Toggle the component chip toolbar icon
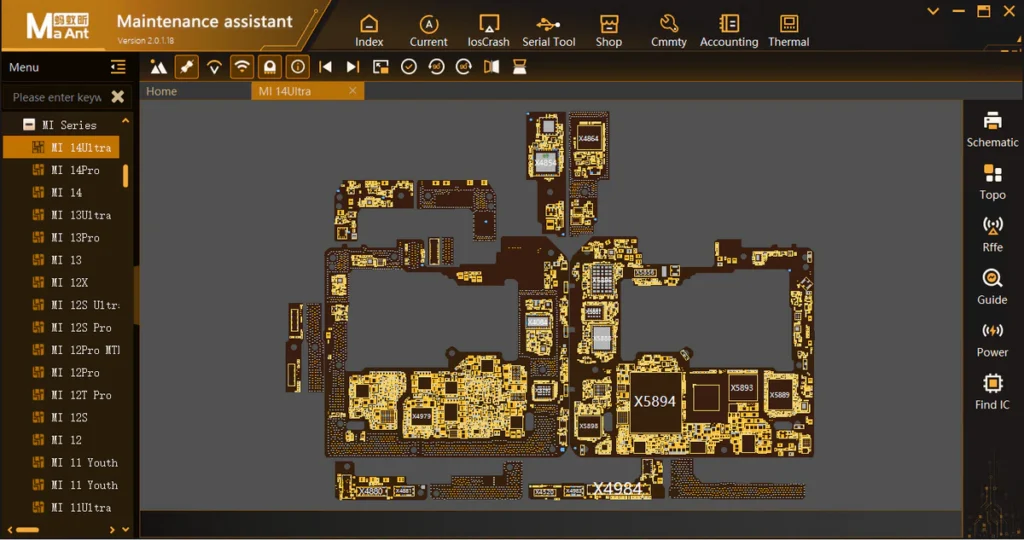Viewport: 1024px width, 540px height. [270, 67]
